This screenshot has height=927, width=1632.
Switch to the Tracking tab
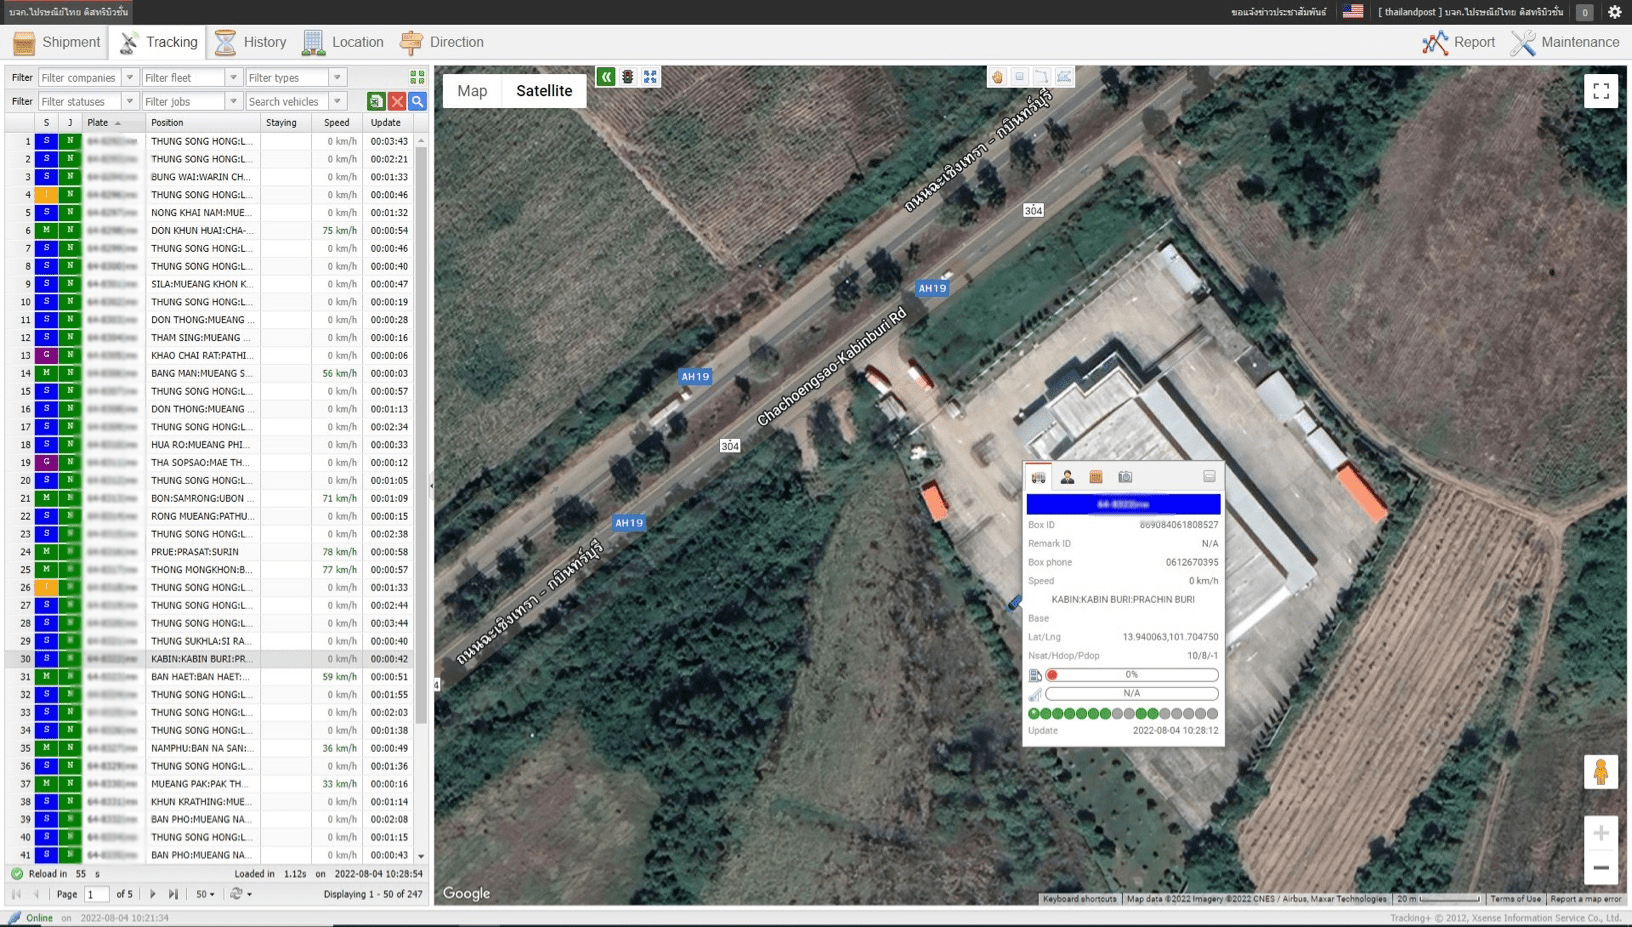158,42
